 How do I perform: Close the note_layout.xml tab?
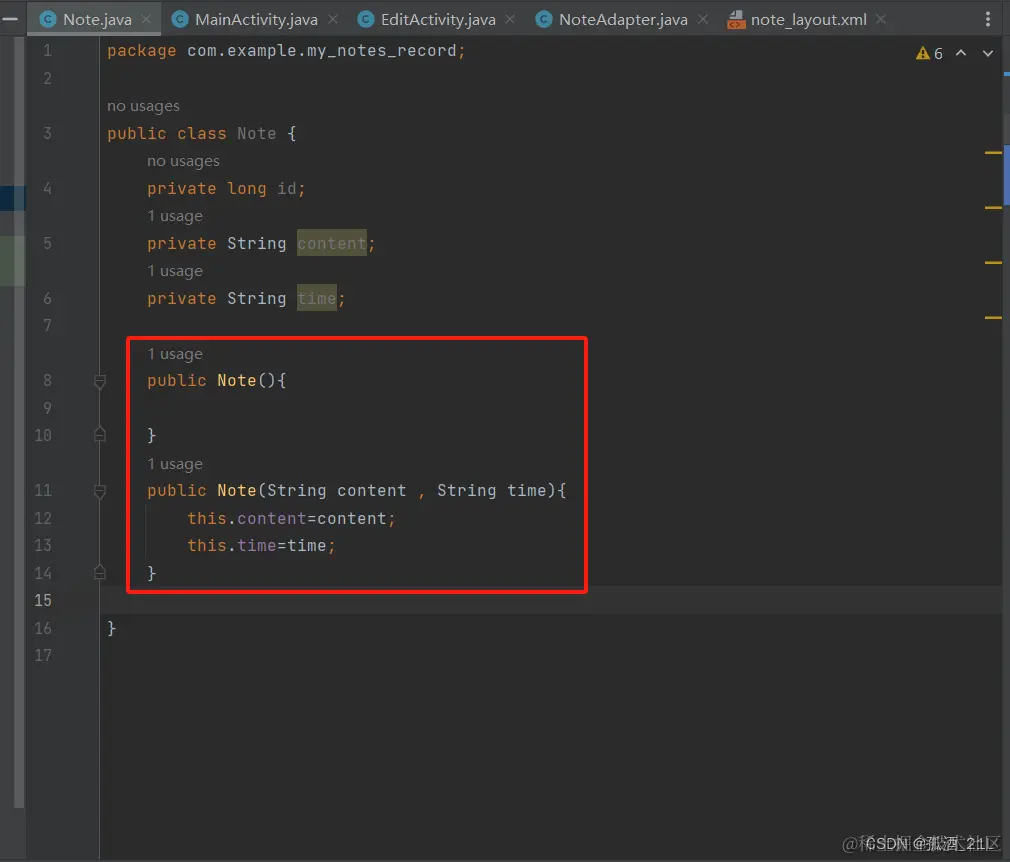(x=881, y=19)
